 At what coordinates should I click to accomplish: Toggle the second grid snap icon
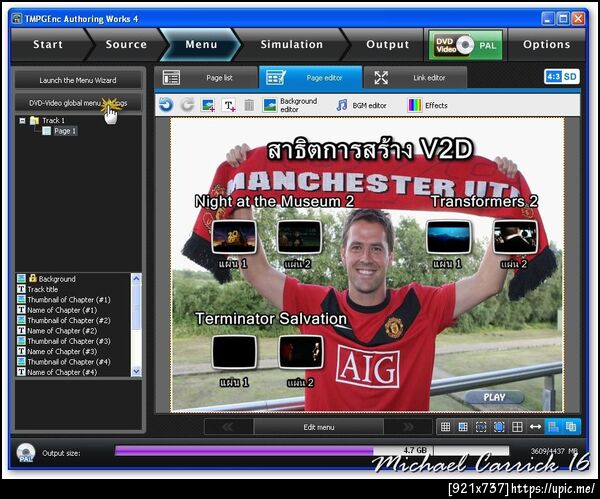coord(463,427)
